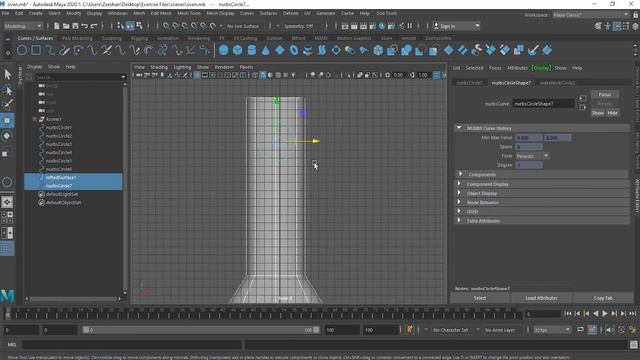Toggle the Channel Box panel icon
Viewport: 640px width, 360px height.
click(x=636, y=26)
